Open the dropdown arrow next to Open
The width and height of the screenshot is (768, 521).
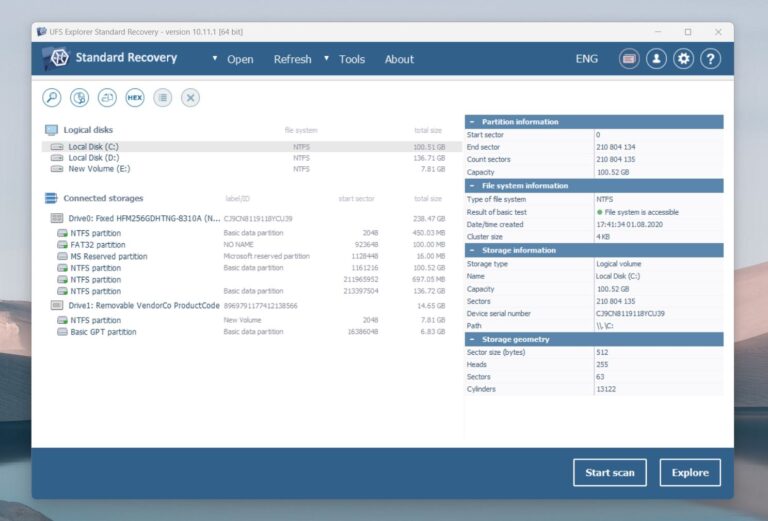pyautogui.click(x=215, y=59)
